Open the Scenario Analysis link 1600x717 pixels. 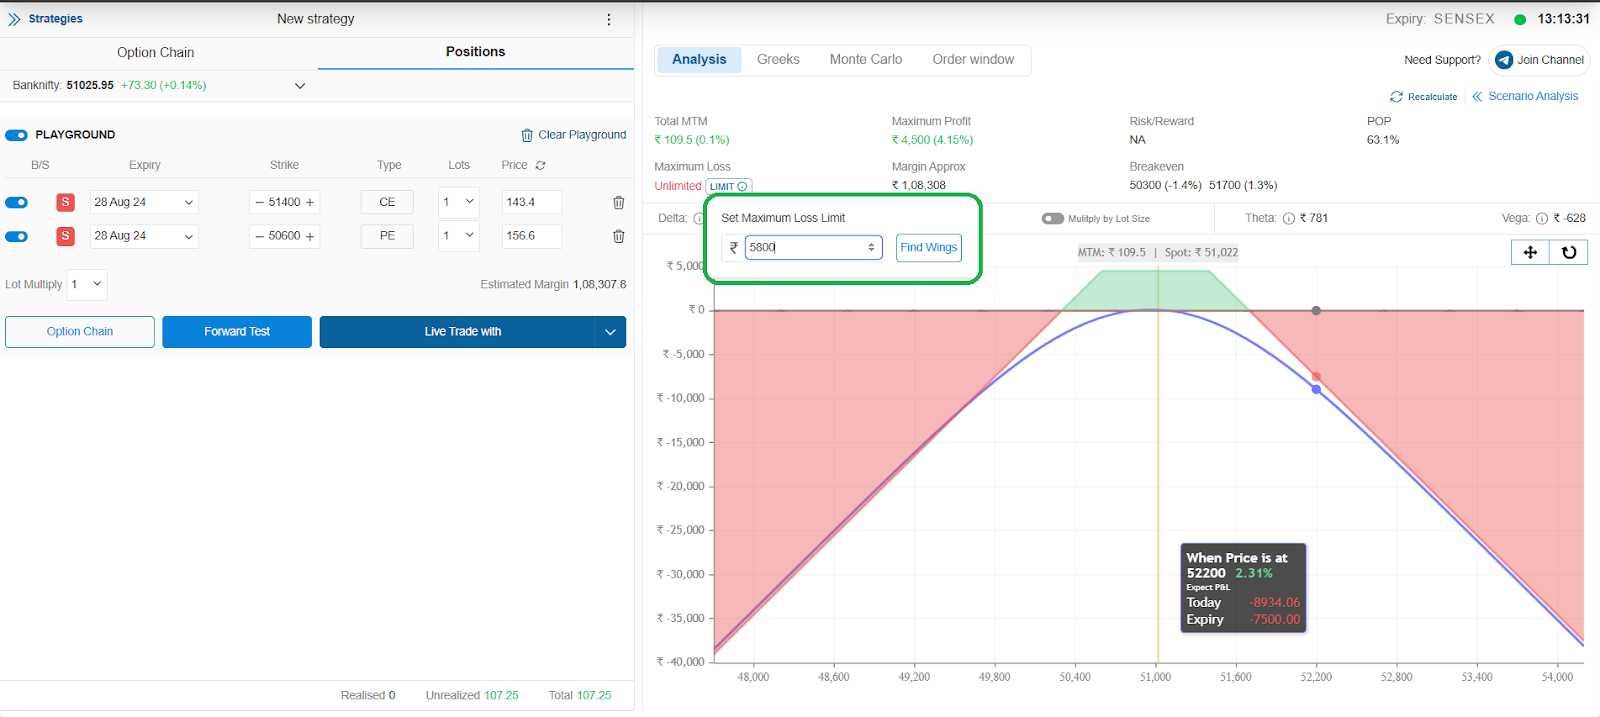tap(1533, 97)
